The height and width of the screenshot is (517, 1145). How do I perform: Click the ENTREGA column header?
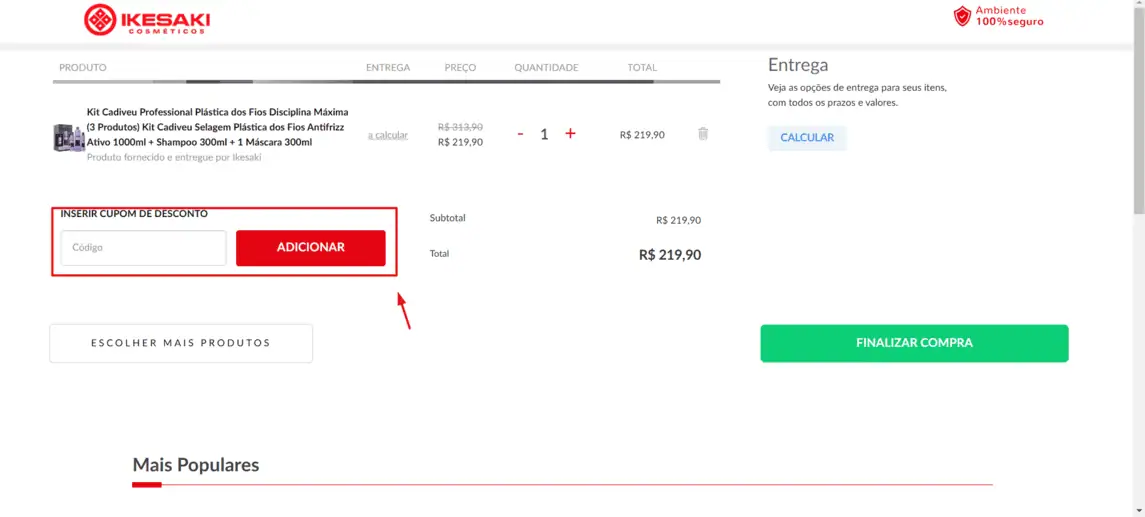coord(388,67)
